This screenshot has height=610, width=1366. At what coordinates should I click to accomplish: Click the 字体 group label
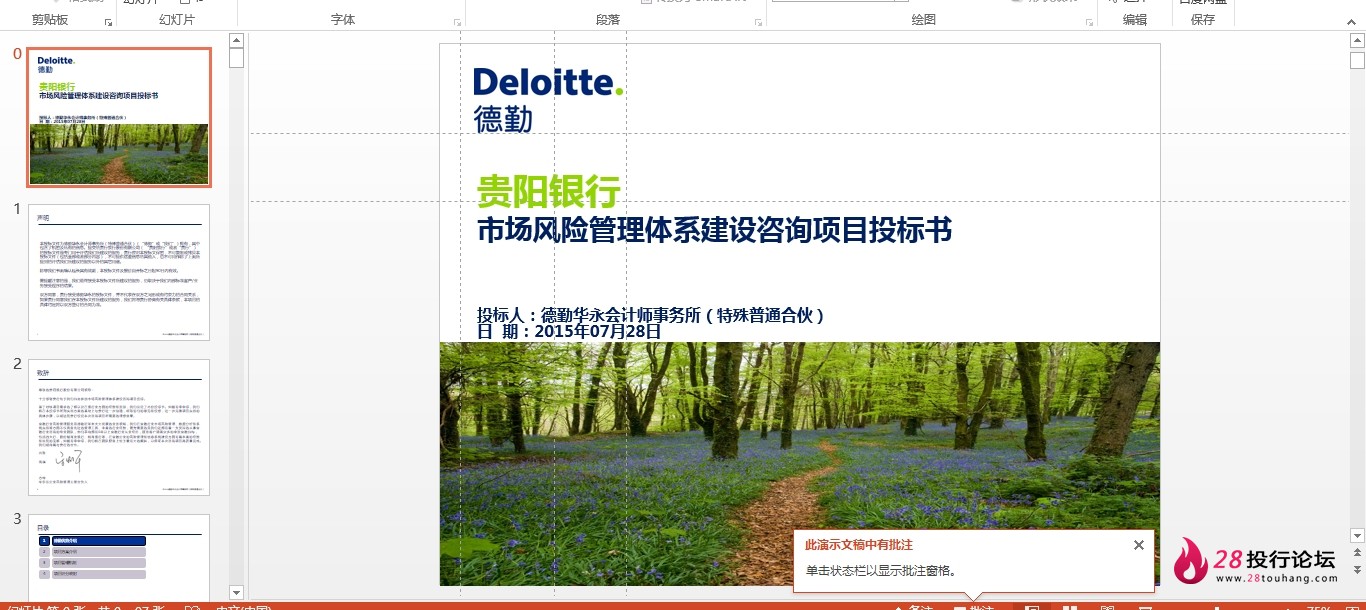click(343, 20)
